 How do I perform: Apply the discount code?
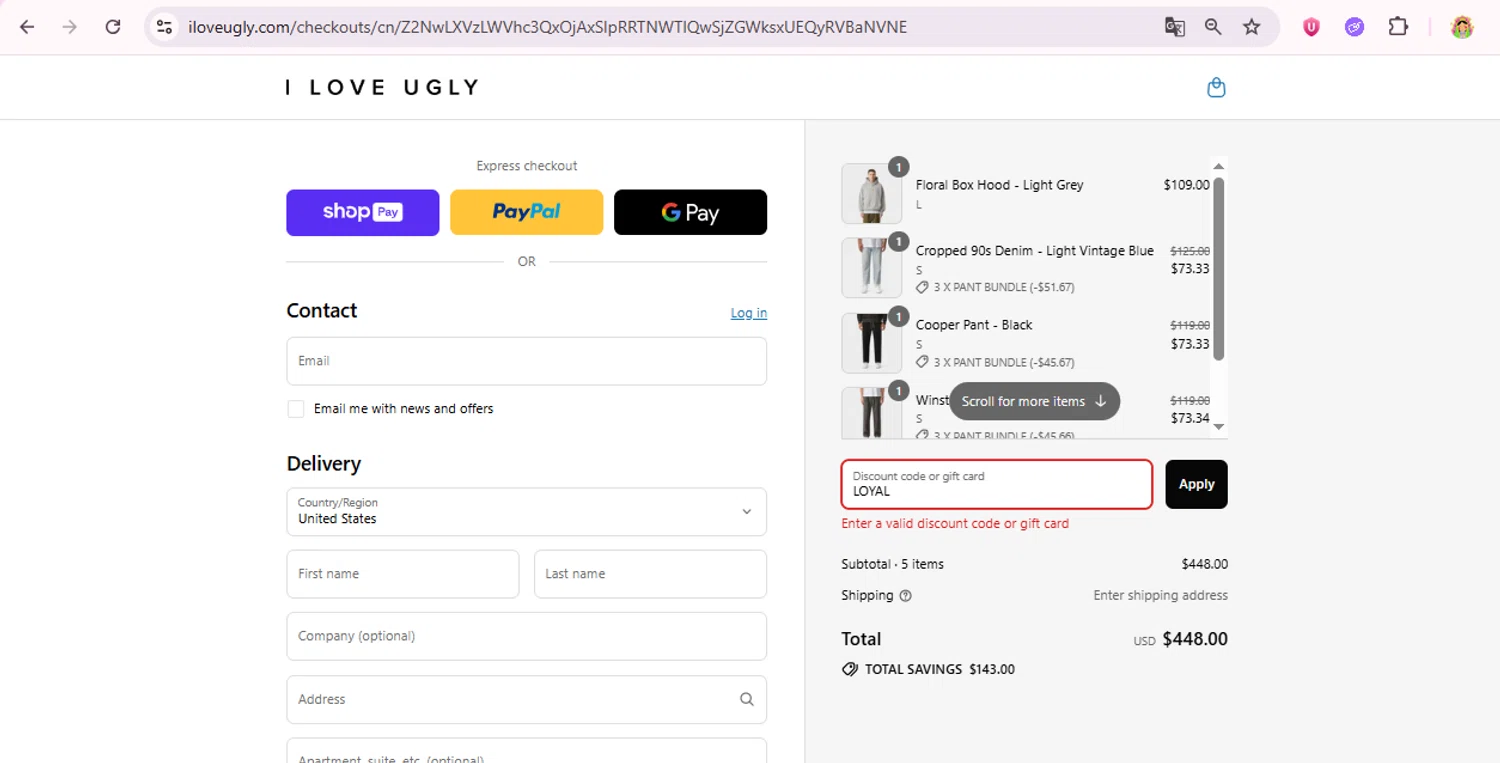(x=1196, y=484)
